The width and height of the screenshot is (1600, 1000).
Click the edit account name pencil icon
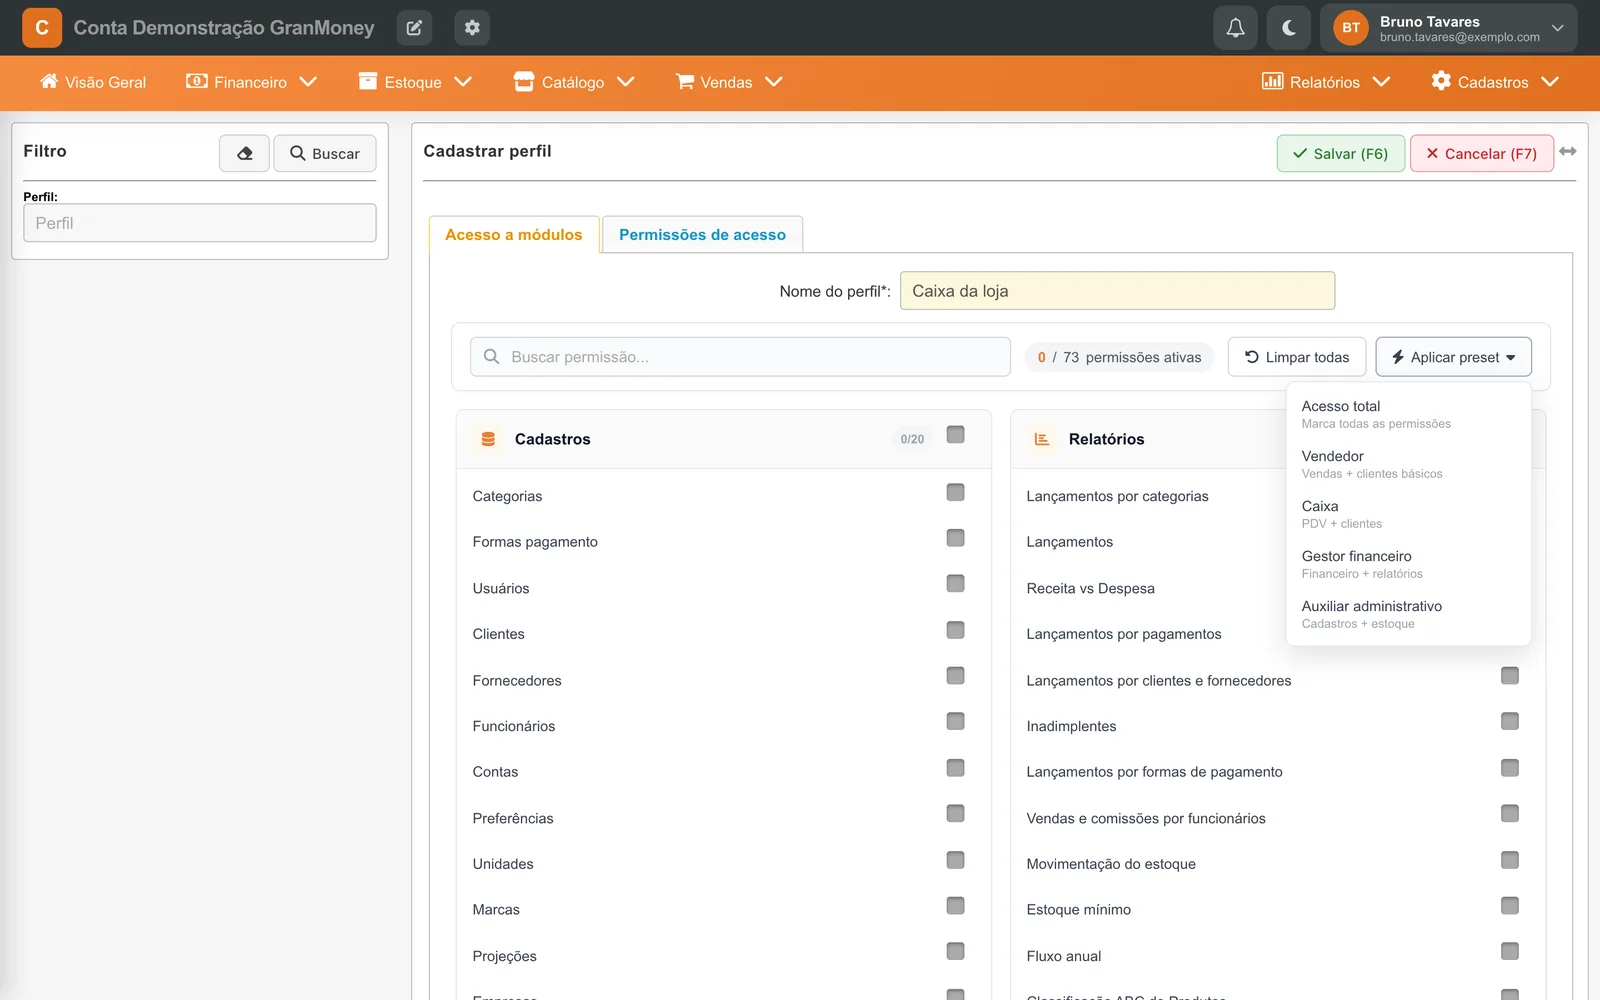point(414,28)
